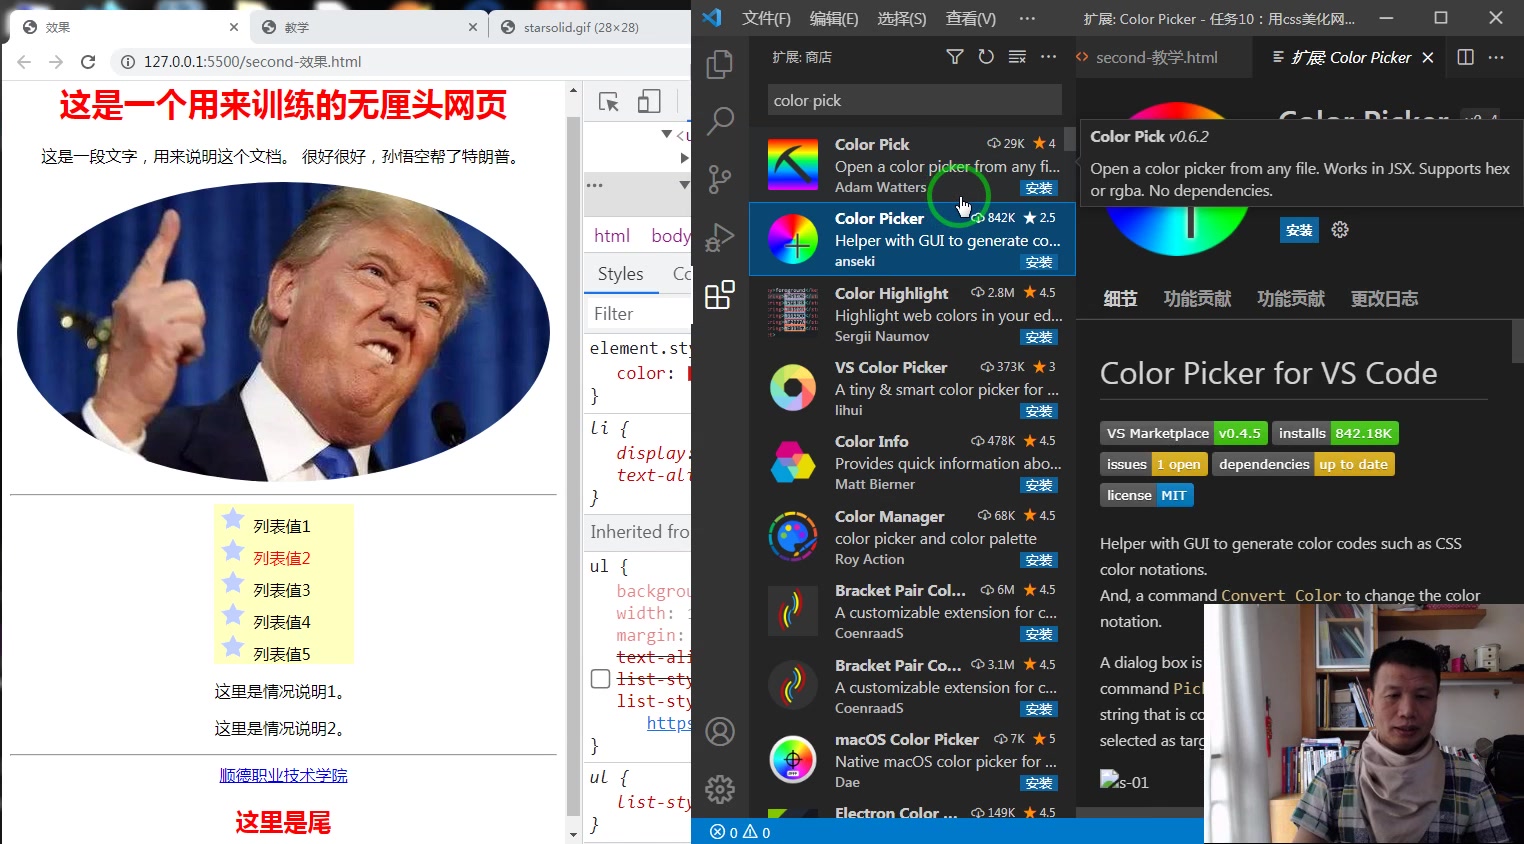The width and height of the screenshot is (1524, 844).
Task: Install the Color Info extension
Action: click(1039, 485)
